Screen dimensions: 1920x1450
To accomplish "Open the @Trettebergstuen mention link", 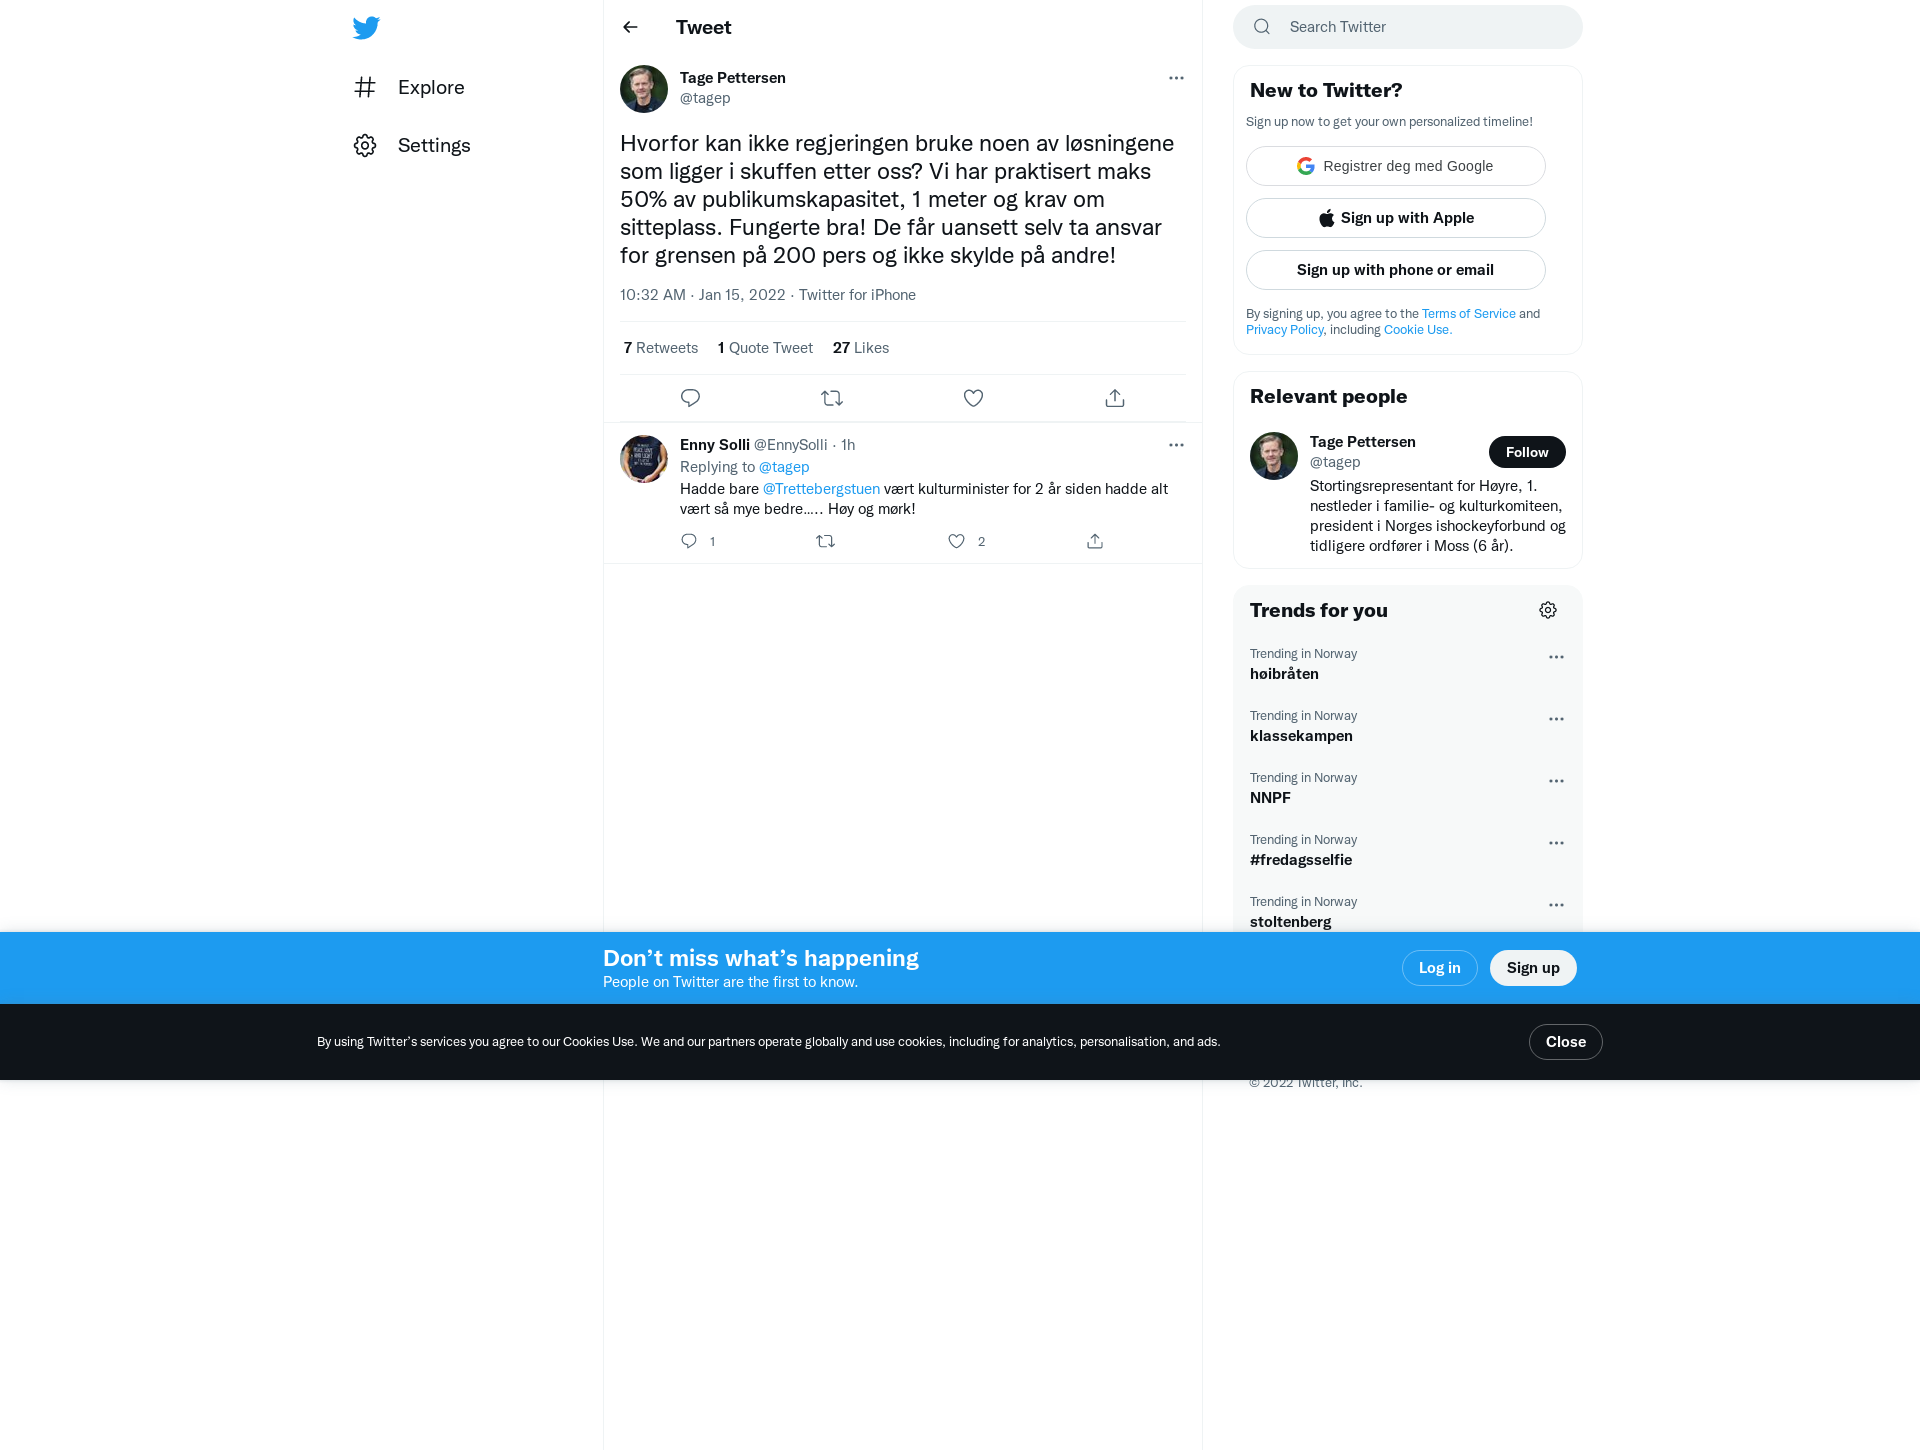I will pyautogui.click(x=821, y=489).
